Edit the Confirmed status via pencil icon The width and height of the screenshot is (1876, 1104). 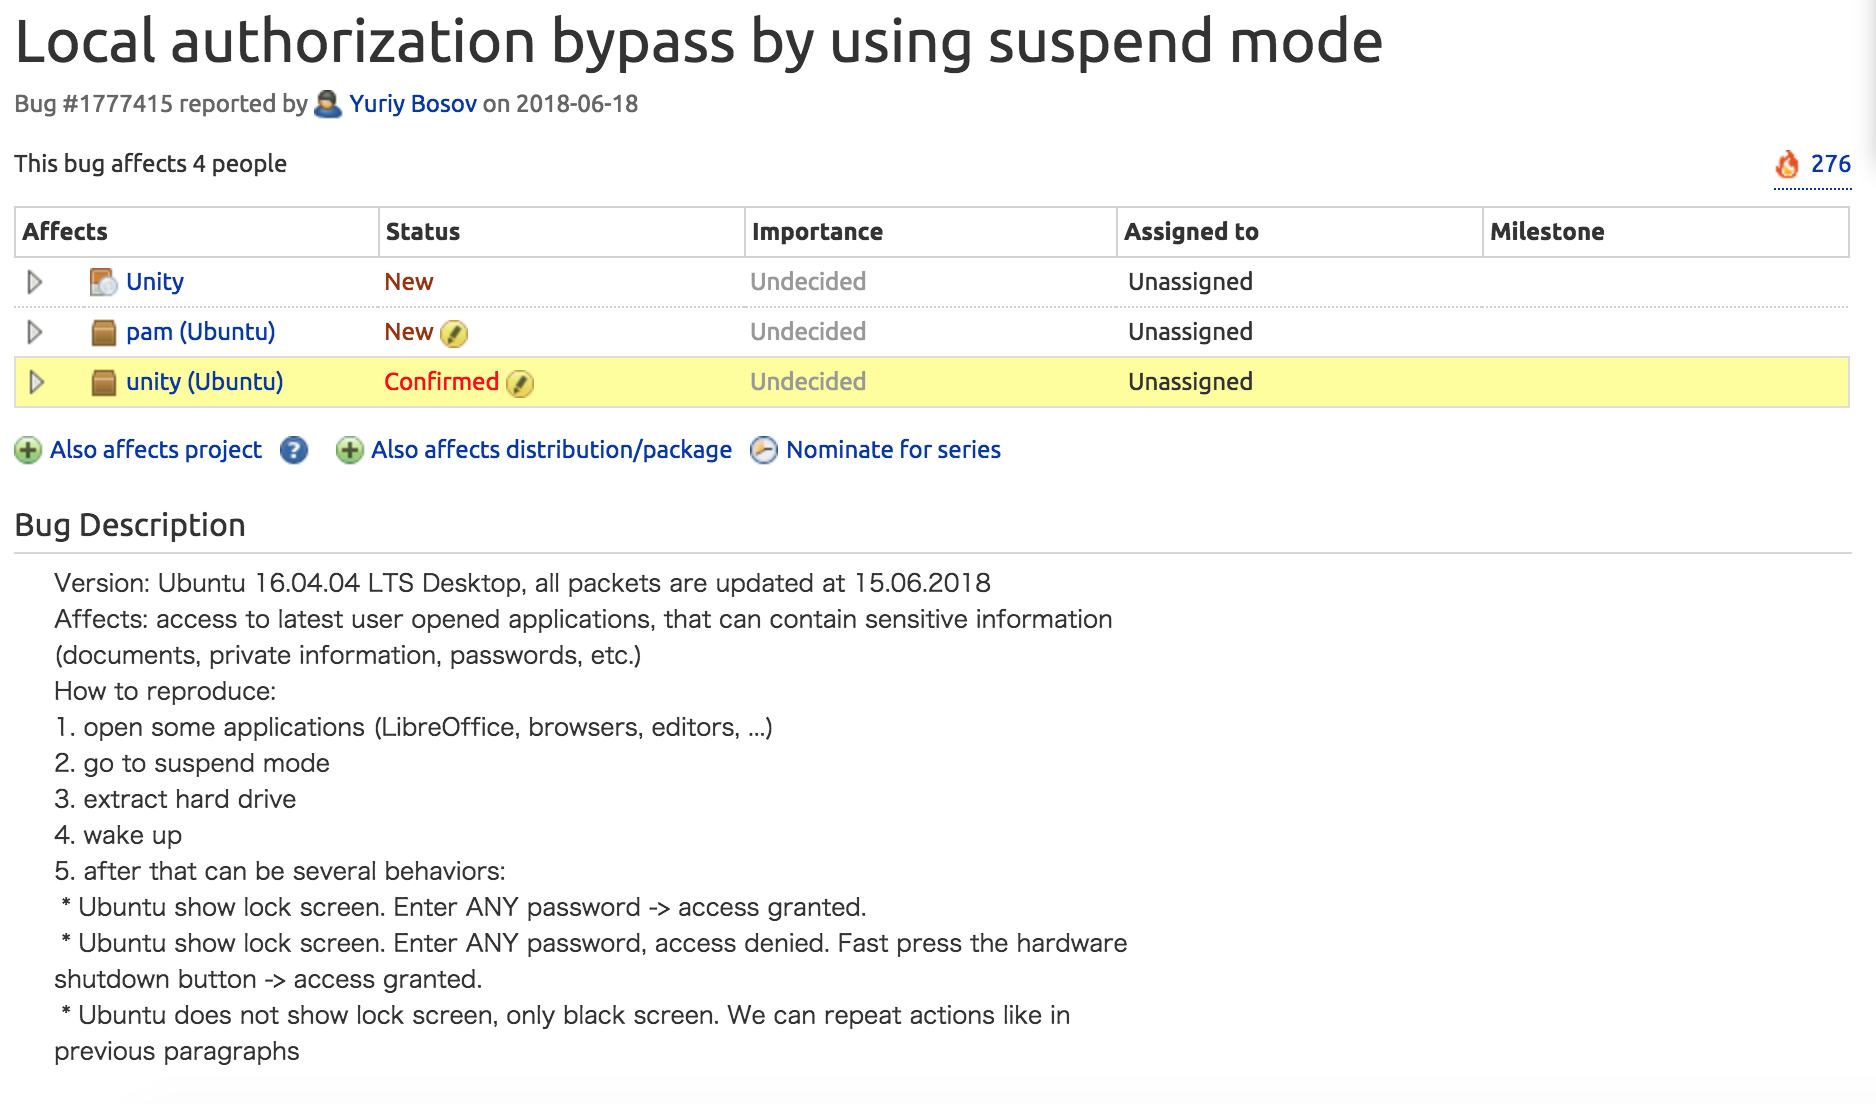520,383
